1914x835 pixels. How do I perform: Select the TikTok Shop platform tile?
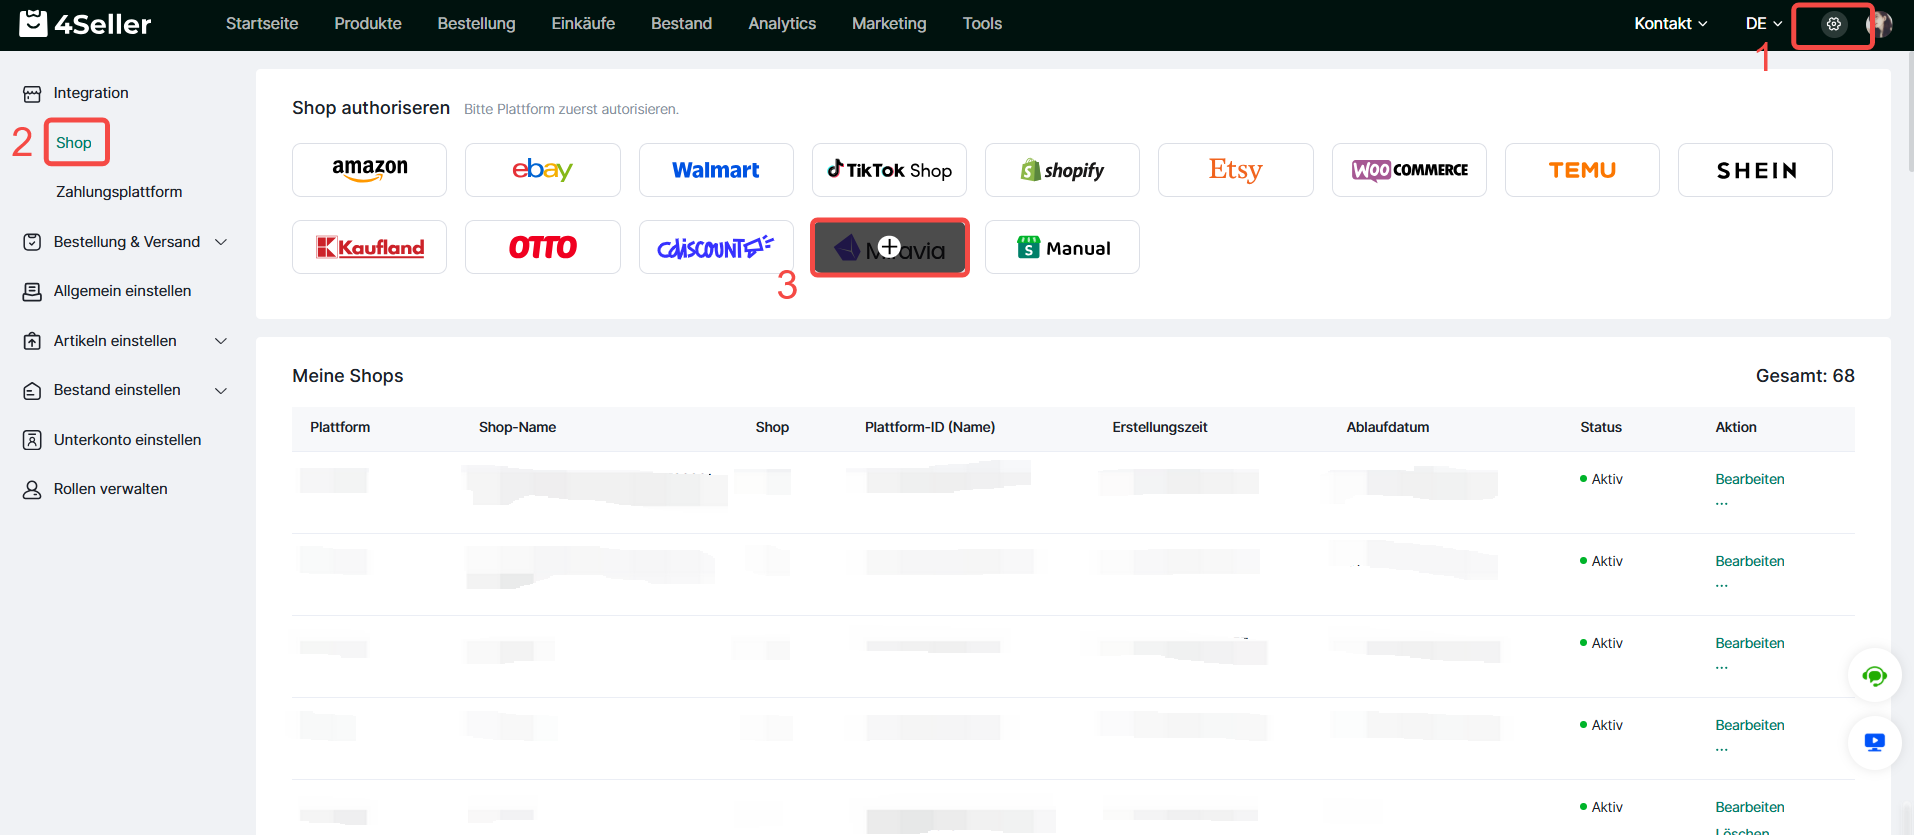[889, 170]
